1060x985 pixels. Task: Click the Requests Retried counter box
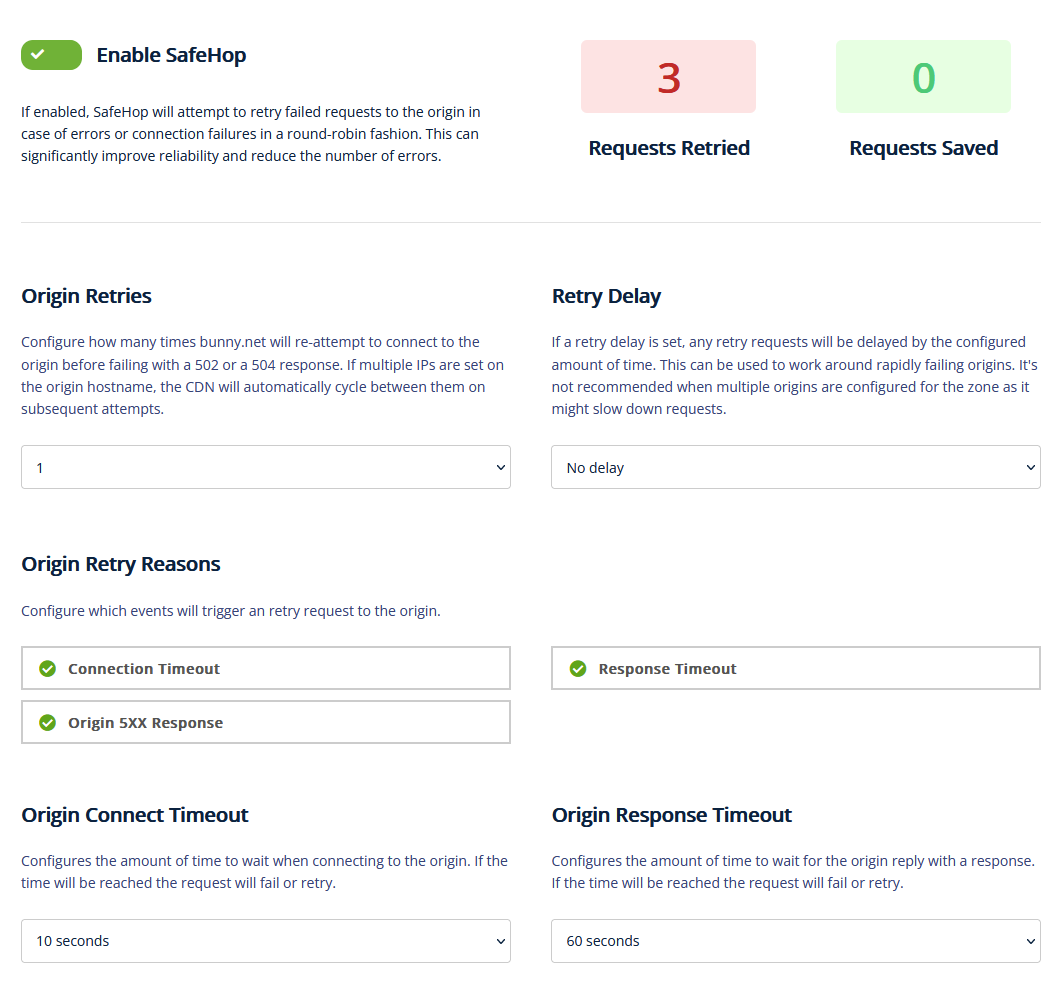click(668, 77)
